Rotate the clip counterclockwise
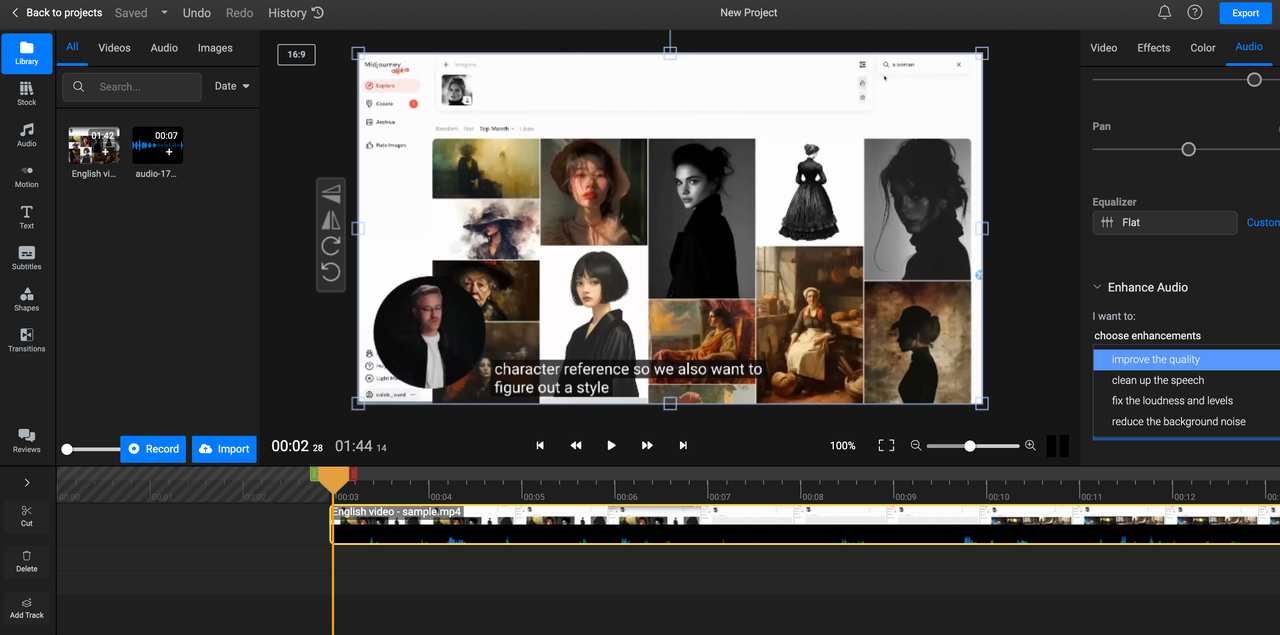 [x=331, y=272]
